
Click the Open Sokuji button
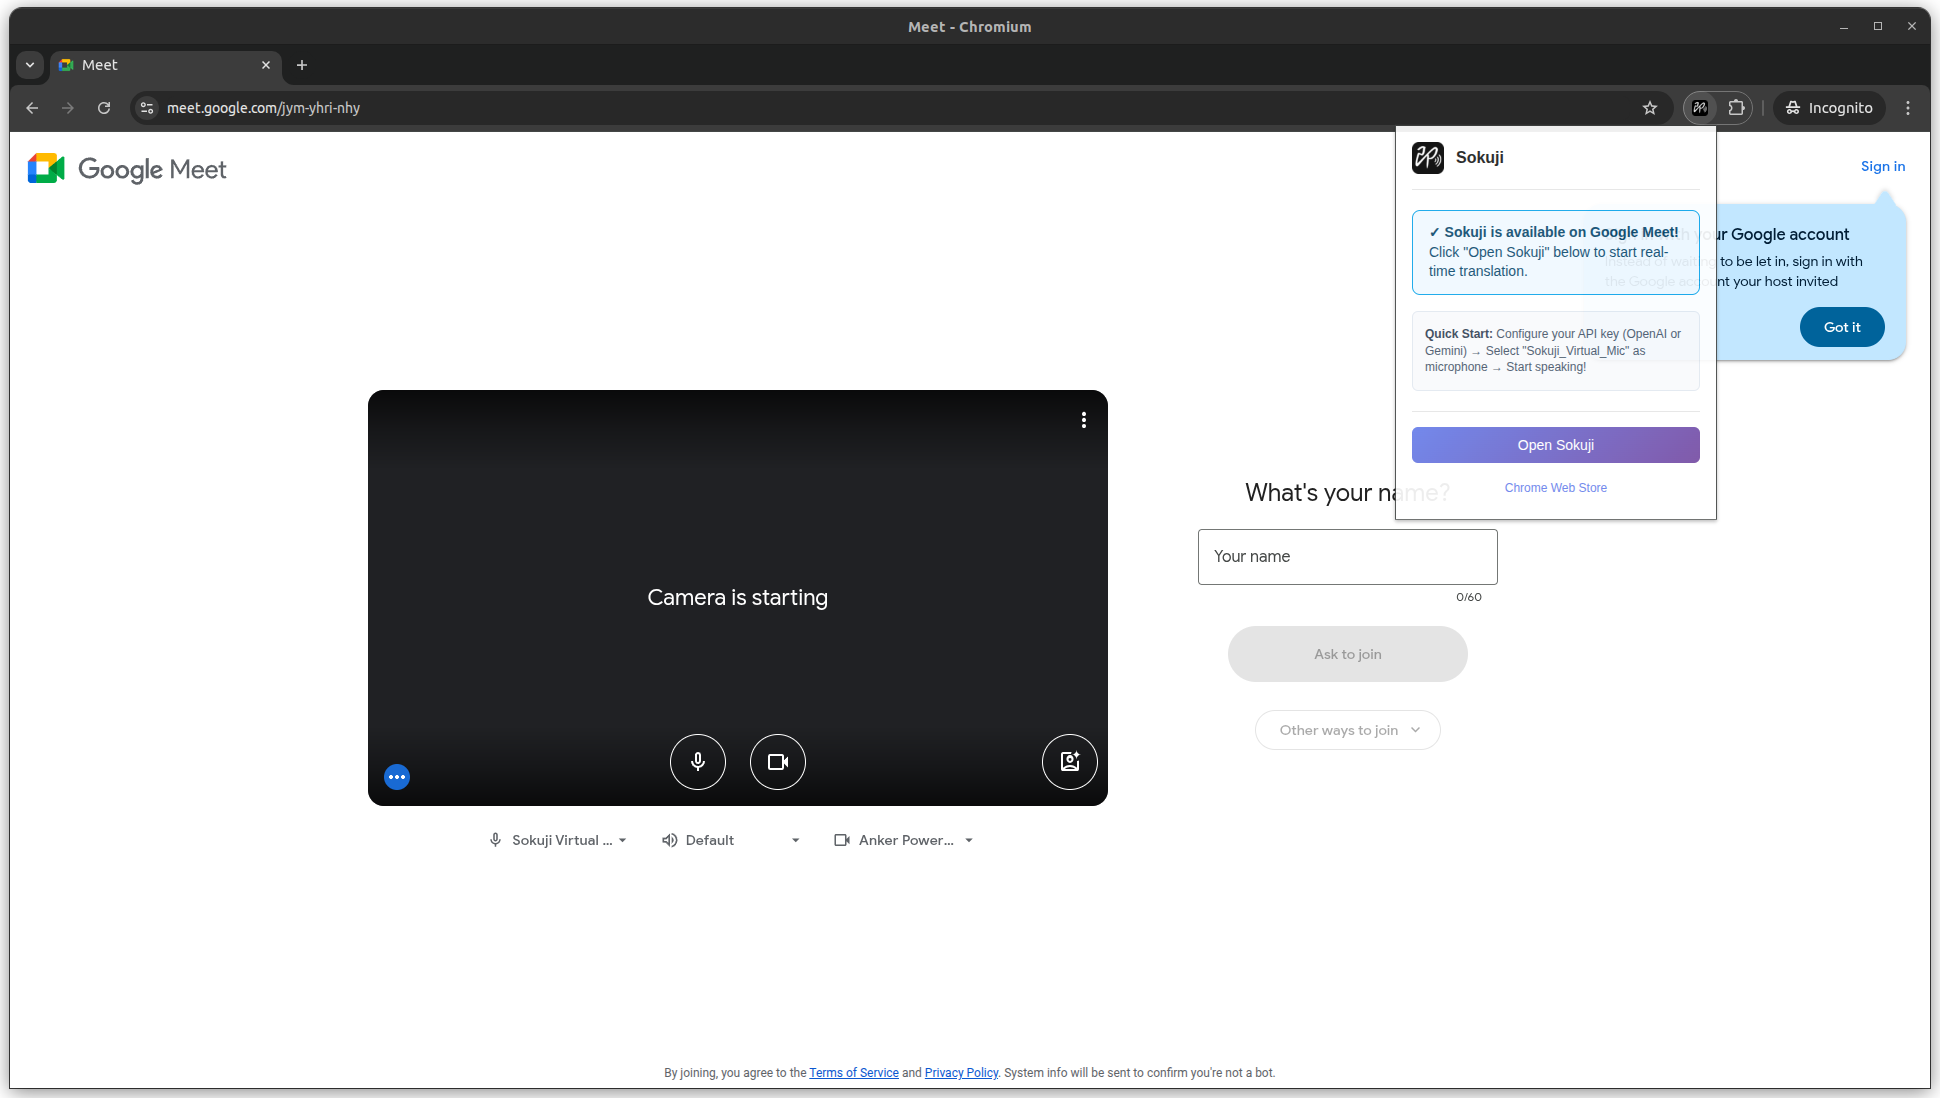[x=1556, y=445]
